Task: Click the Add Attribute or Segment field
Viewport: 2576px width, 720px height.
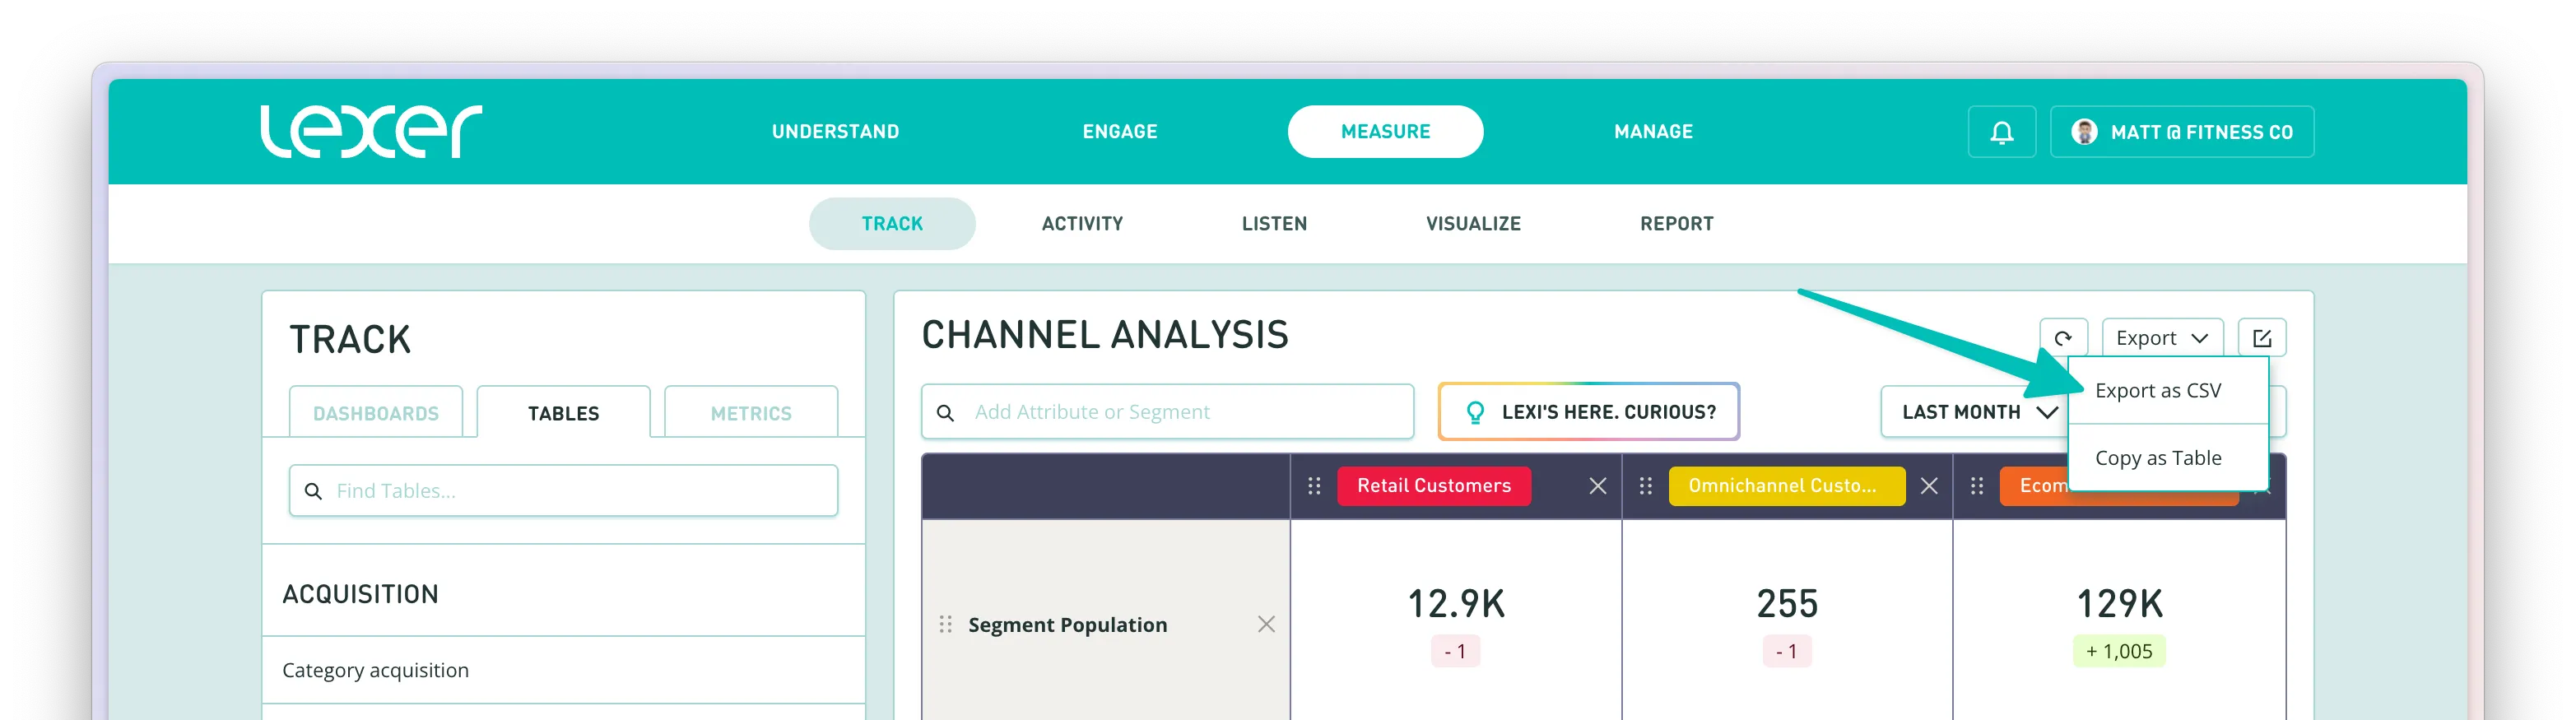Action: point(1167,412)
